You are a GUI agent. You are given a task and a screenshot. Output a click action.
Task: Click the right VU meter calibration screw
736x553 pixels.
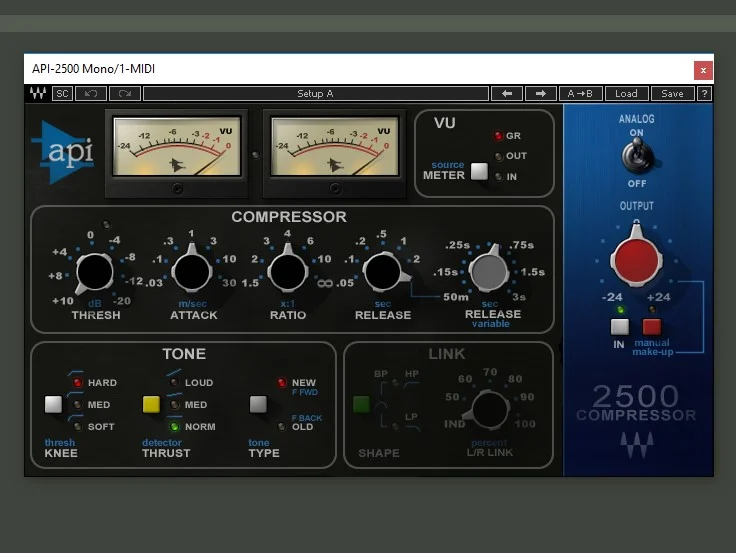coord(335,188)
